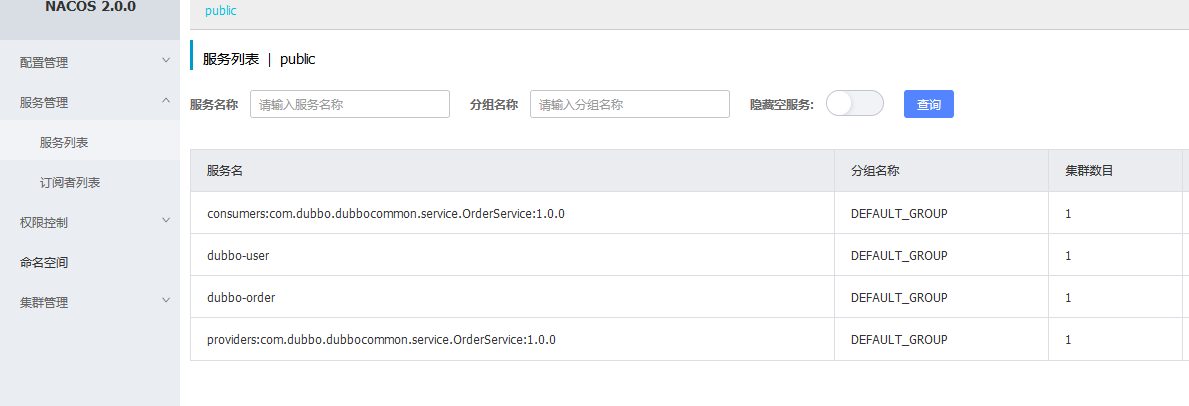Viewport: 1189px width, 406px height.
Task: Click the 查询 search button
Action: (x=929, y=104)
